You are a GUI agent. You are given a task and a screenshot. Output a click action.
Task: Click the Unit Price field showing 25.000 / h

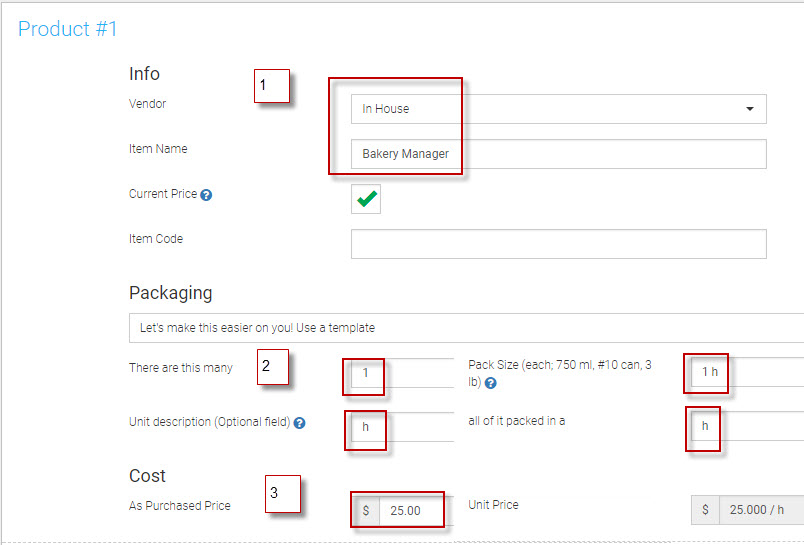pyautogui.click(x=760, y=510)
